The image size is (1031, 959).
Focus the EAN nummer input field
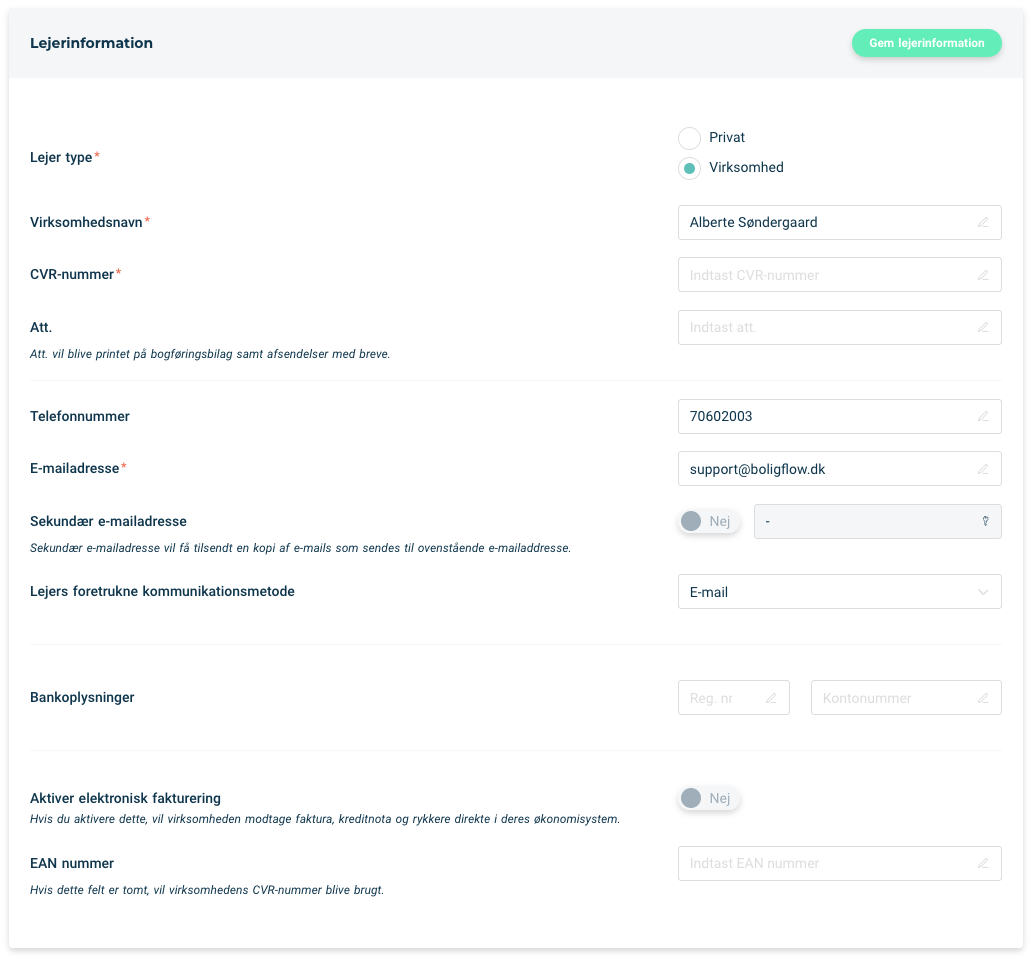pyautogui.click(x=839, y=864)
